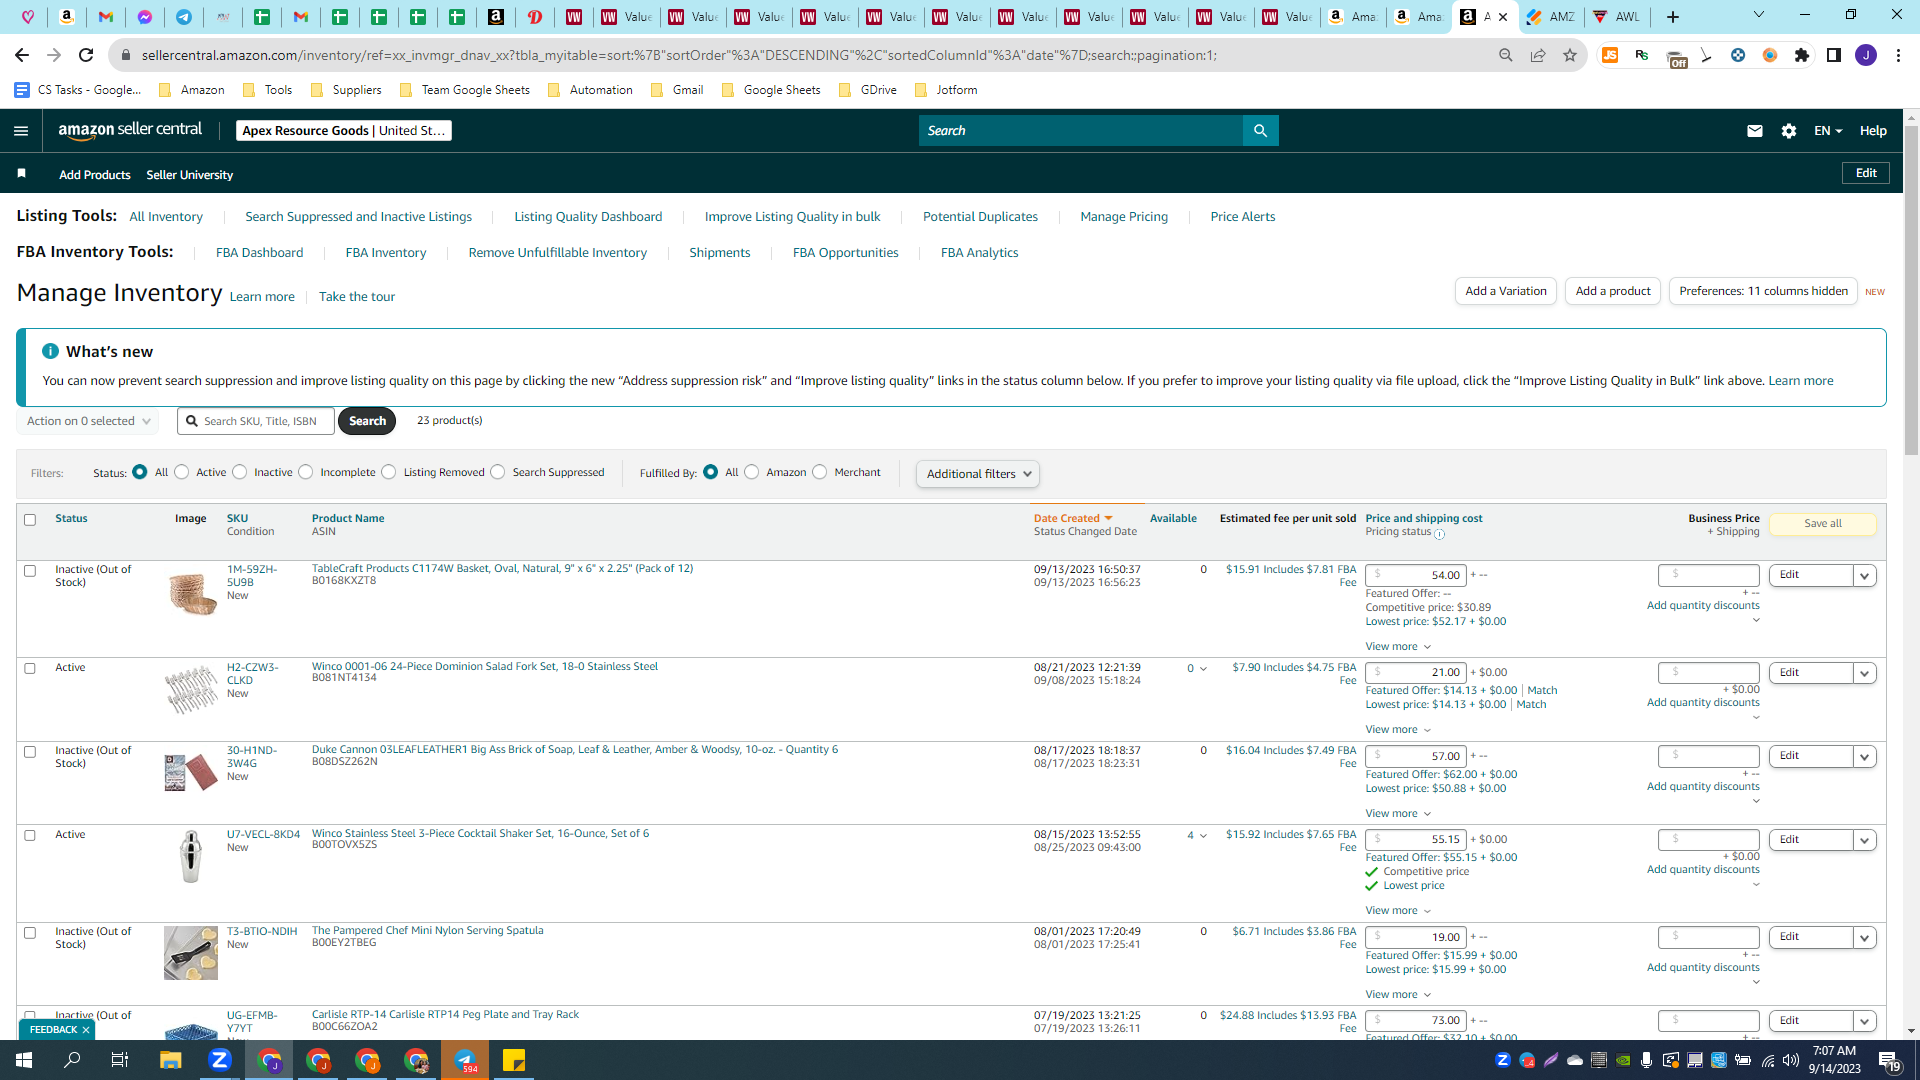The height and width of the screenshot is (1080, 1920).
Task: Select the Active status radio button
Action: pos(182,472)
